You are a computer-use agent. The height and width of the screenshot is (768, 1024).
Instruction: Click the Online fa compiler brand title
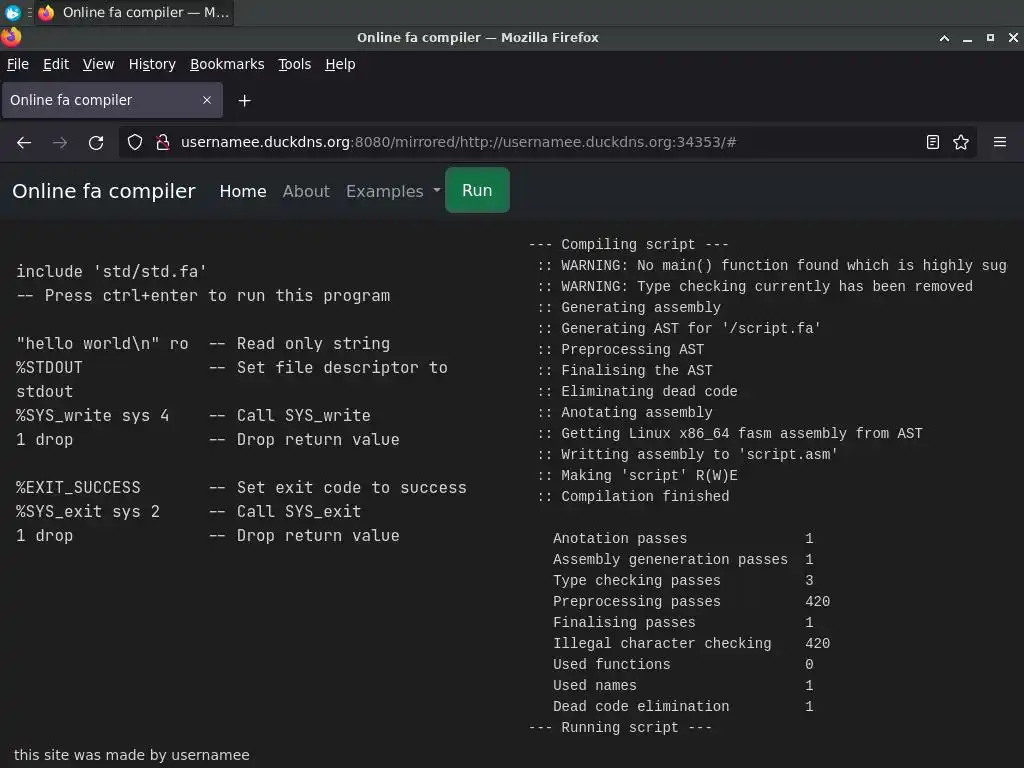click(104, 191)
